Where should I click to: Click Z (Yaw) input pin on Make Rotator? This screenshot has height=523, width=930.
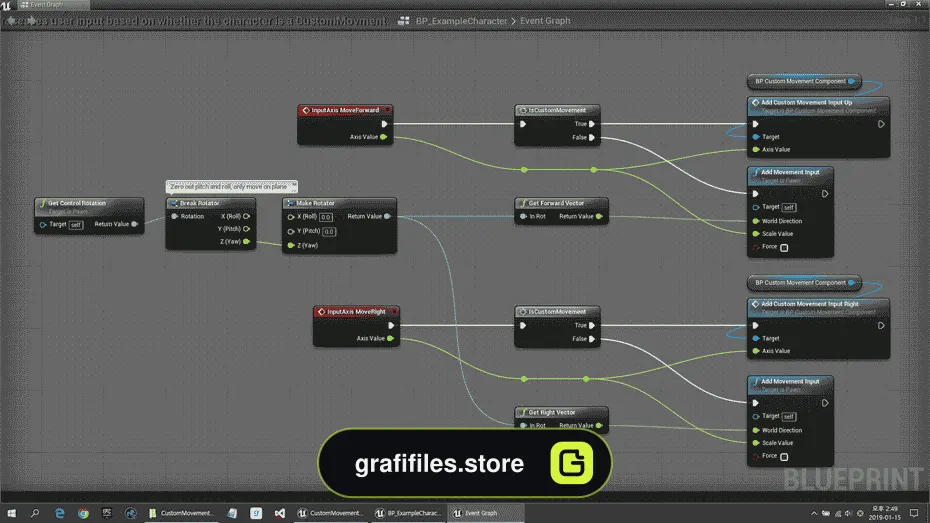(291, 245)
